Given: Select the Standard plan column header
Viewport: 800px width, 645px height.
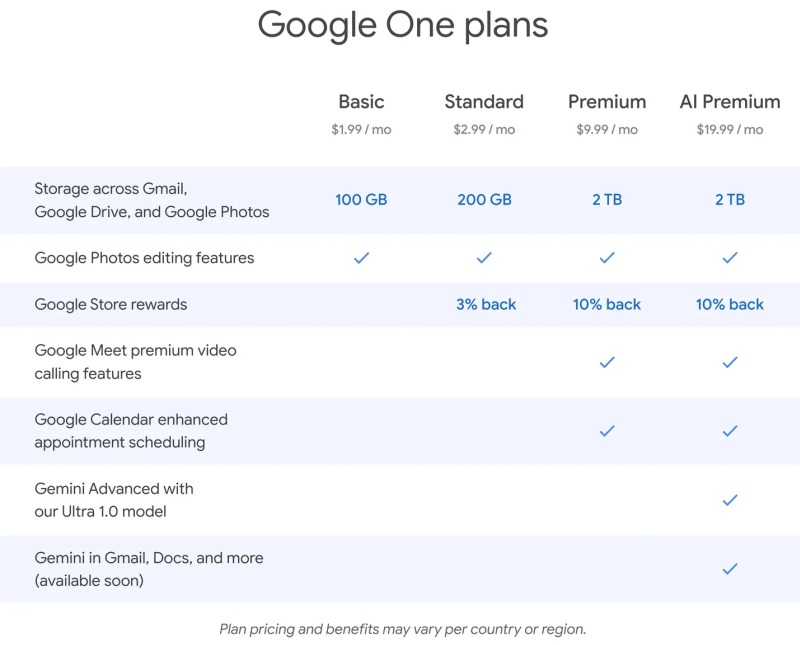Looking at the screenshot, I should coord(484,102).
